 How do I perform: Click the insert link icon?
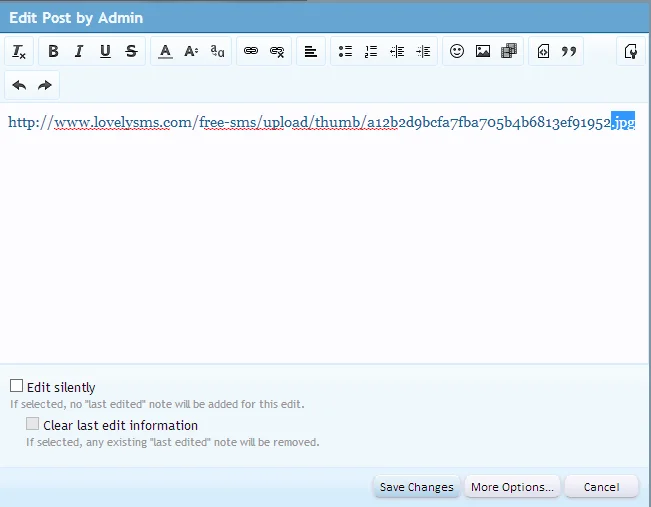pyautogui.click(x=251, y=52)
